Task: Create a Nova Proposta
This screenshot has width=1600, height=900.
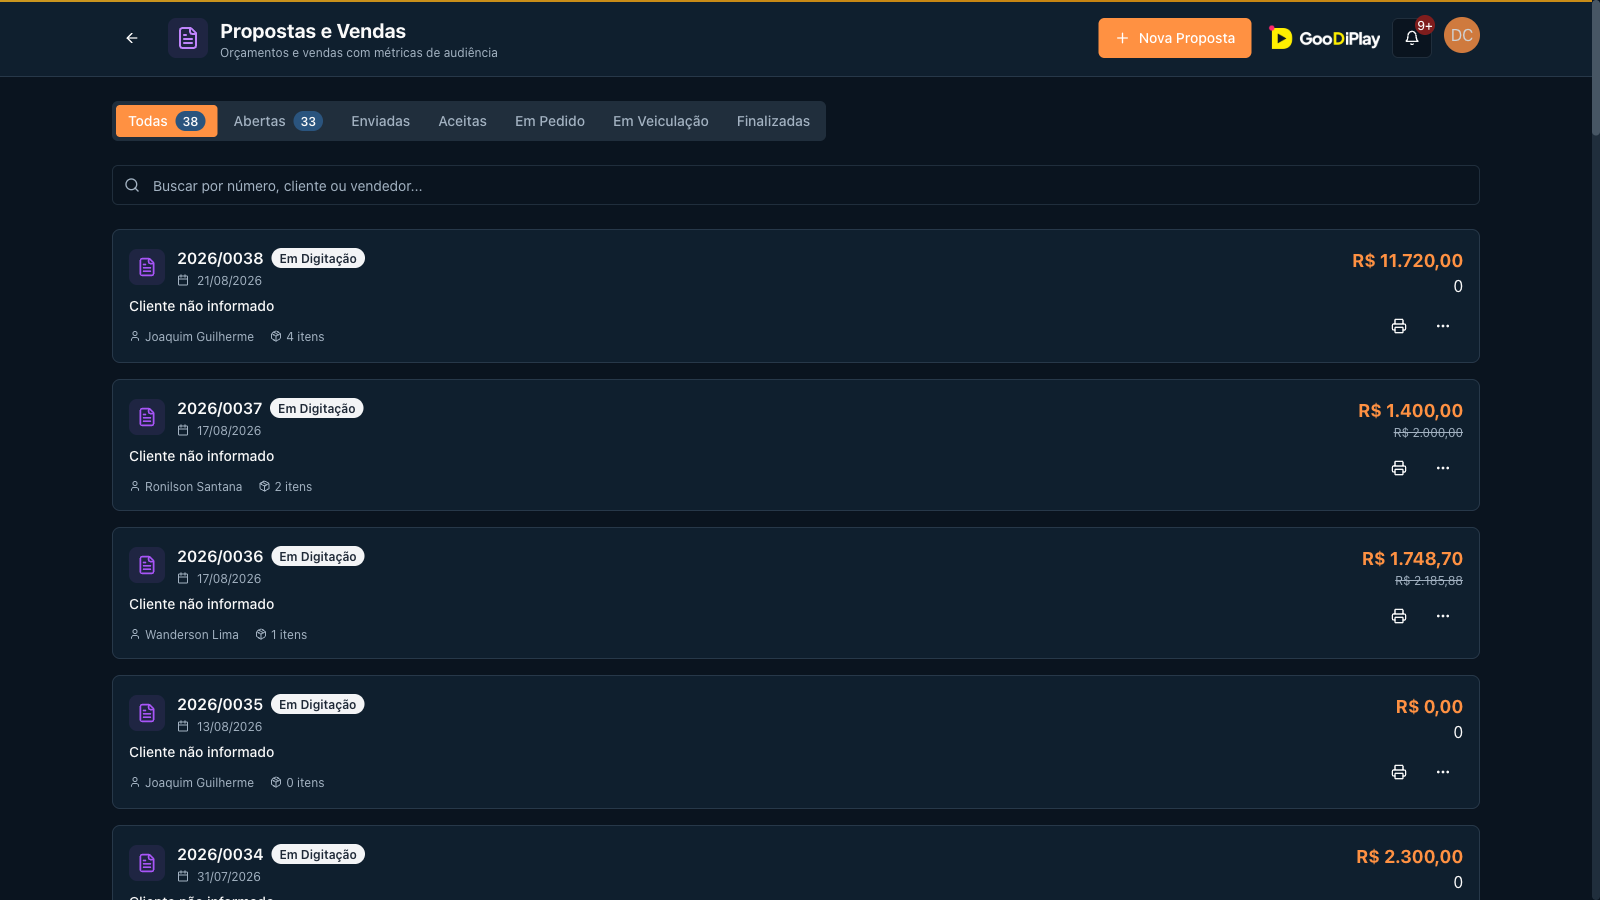Action: point(1175,38)
